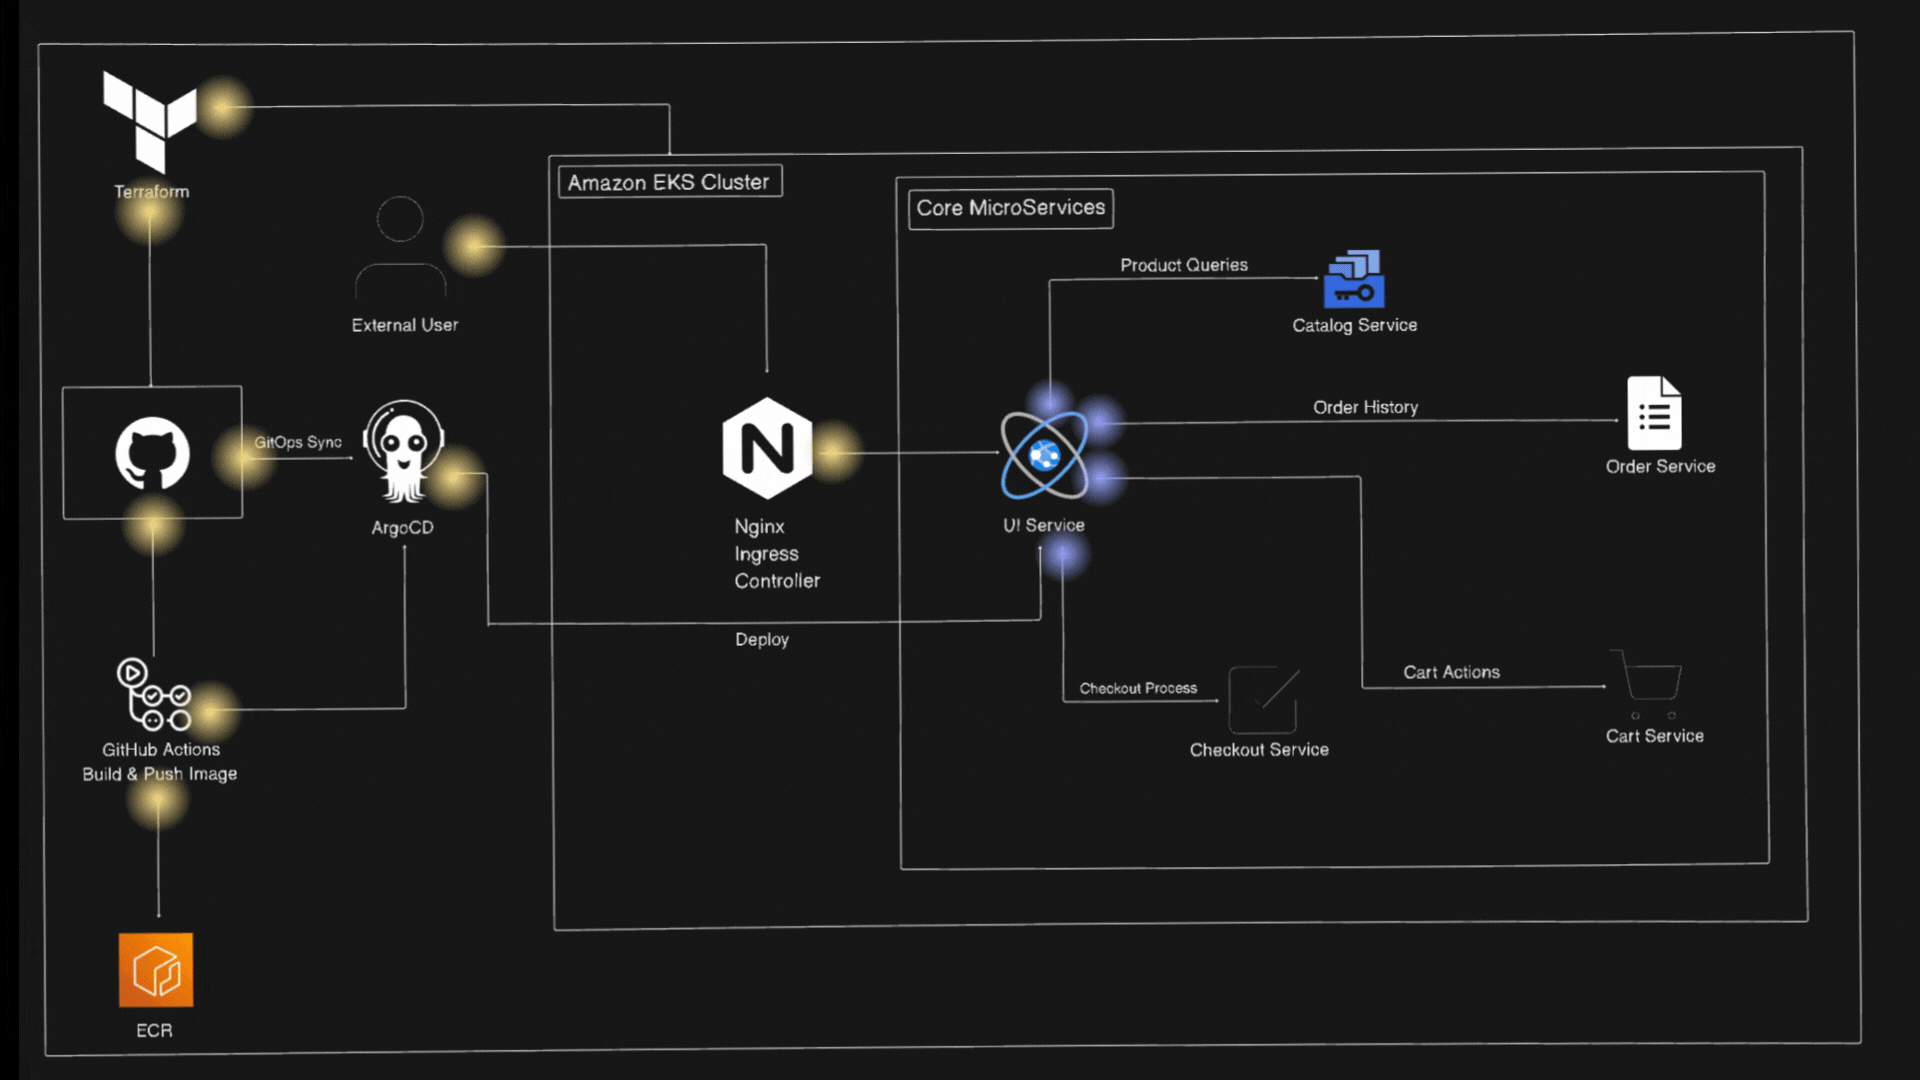Click the 'Terraform' label

pyautogui.click(x=151, y=191)
